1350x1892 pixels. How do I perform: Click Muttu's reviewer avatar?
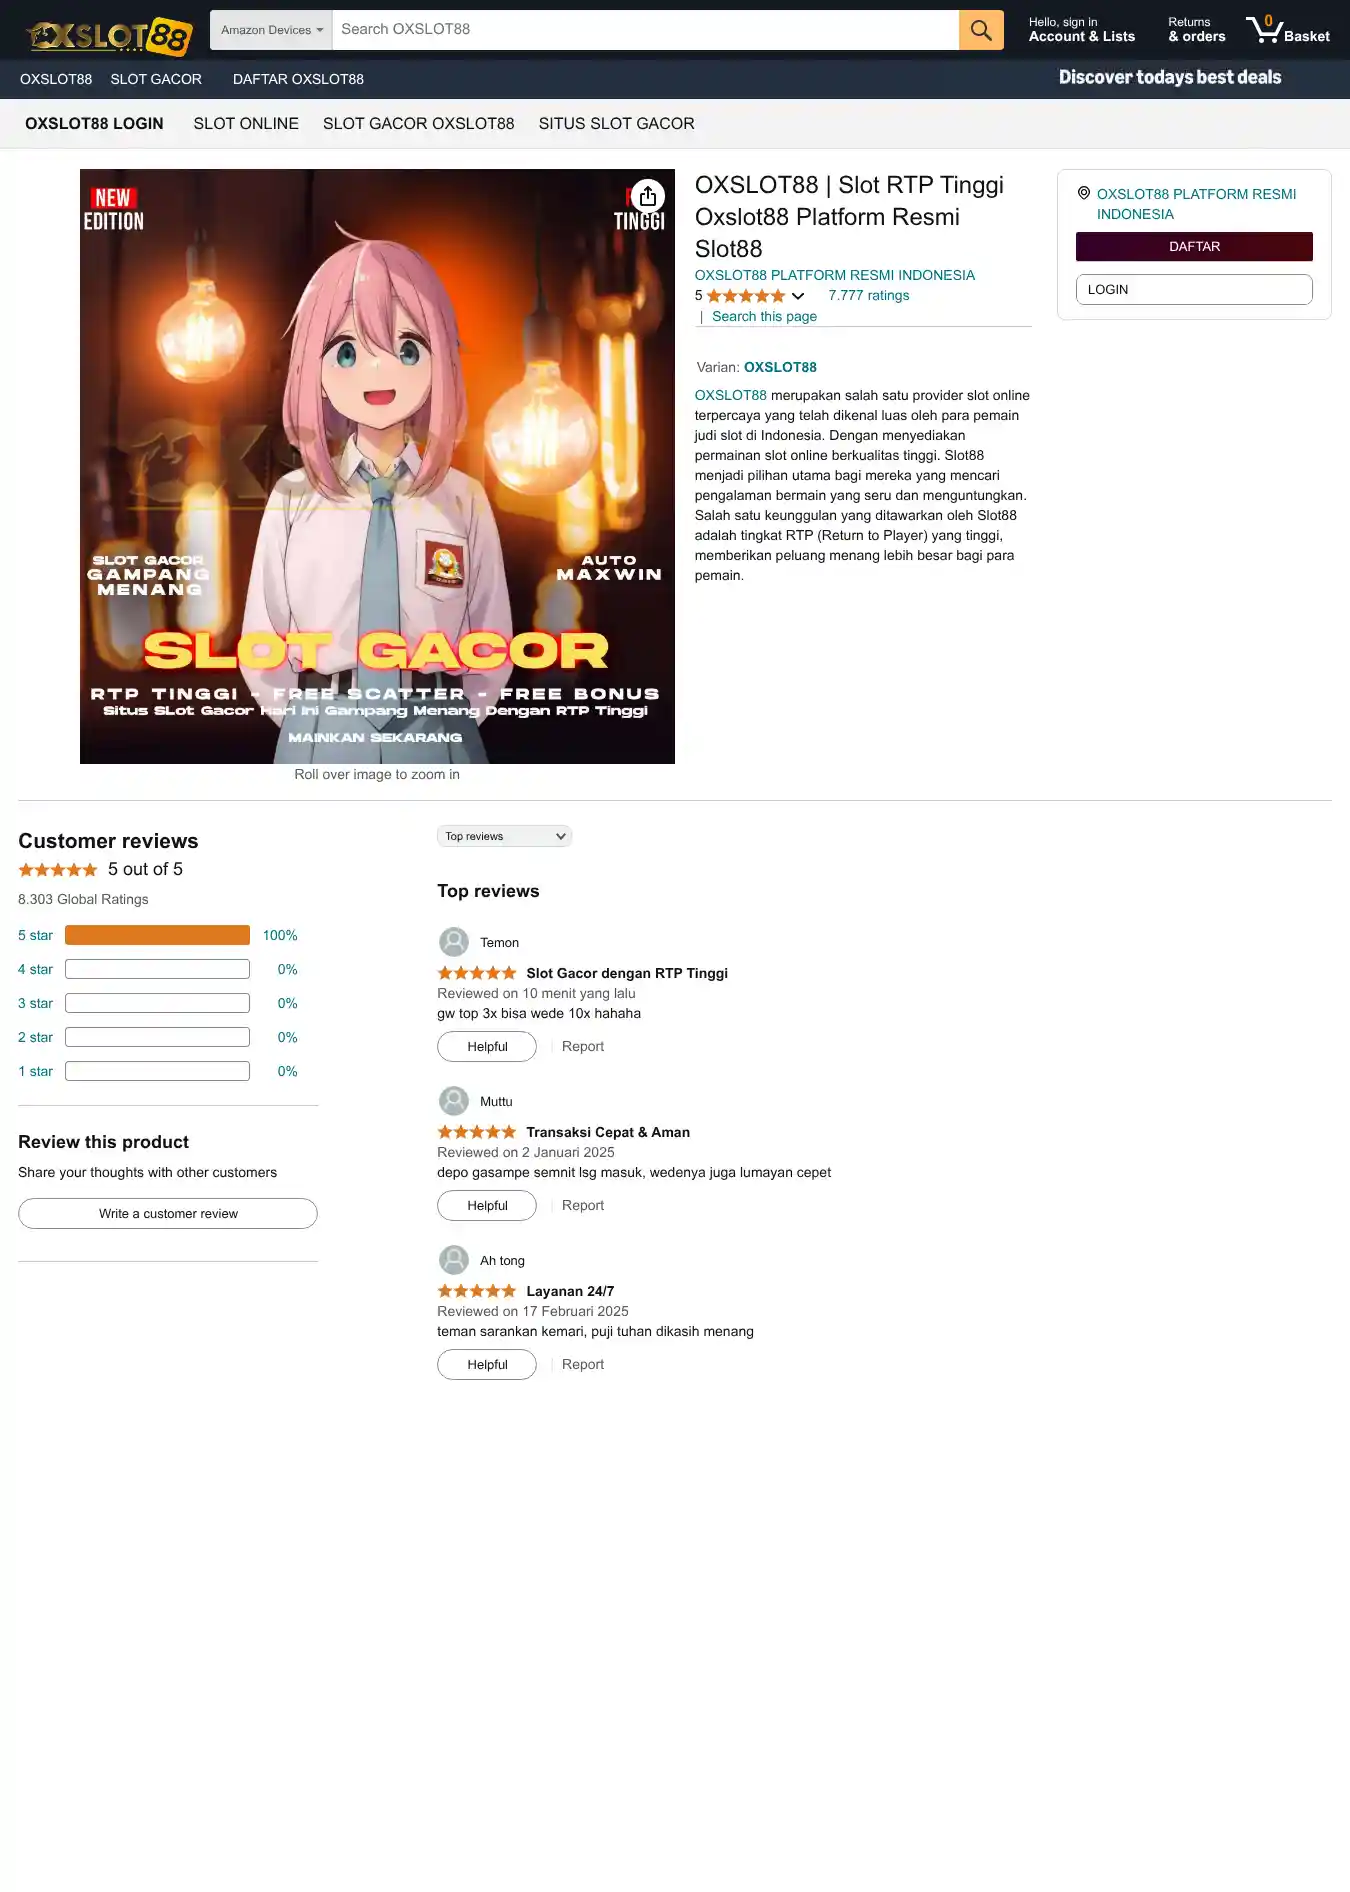click(x=454, y=1101)
